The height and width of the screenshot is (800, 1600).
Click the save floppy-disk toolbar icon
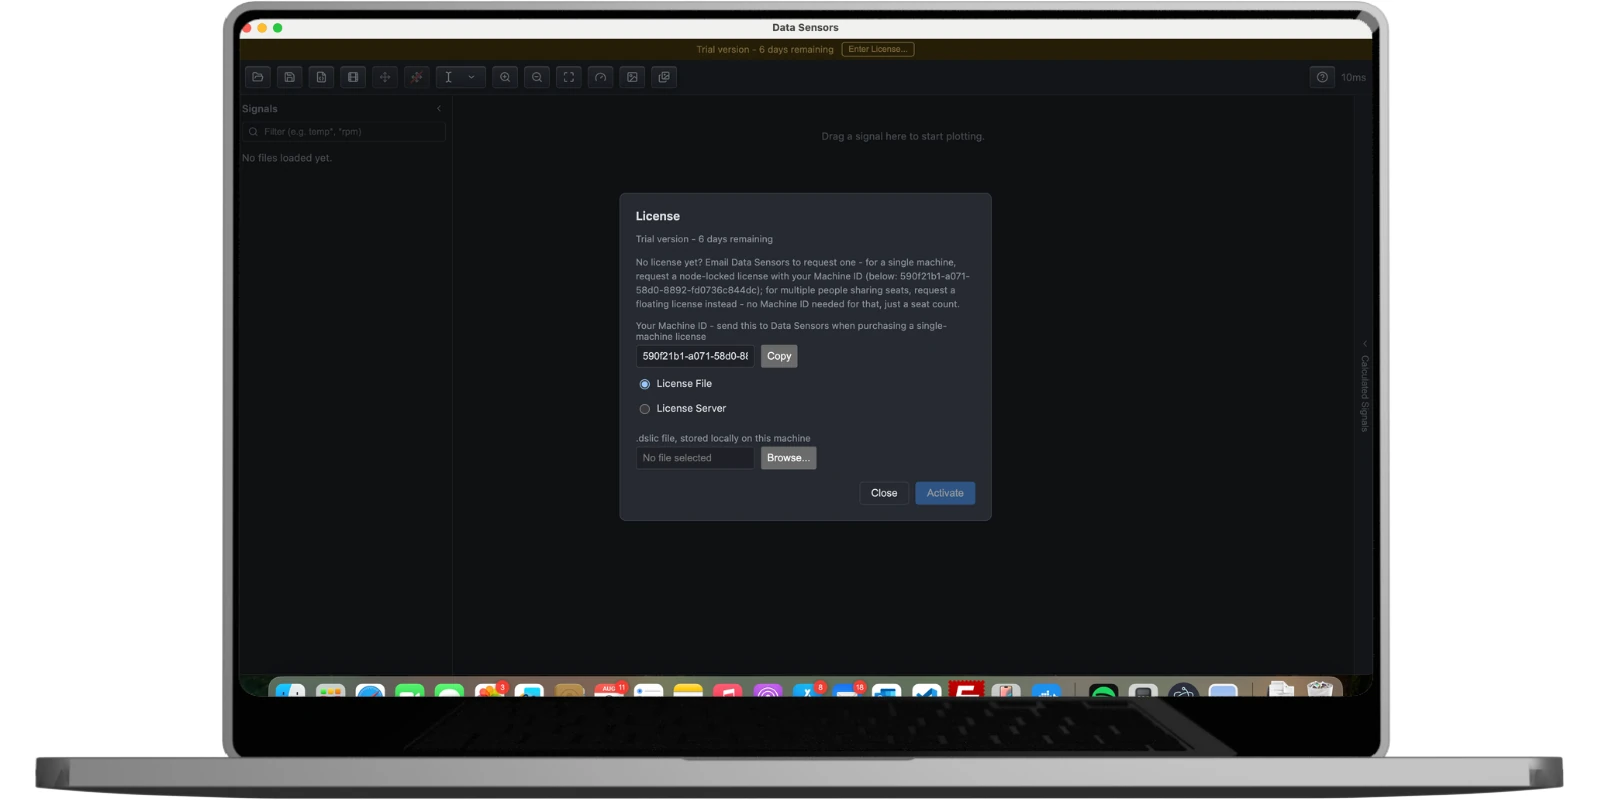pos(290,77)
